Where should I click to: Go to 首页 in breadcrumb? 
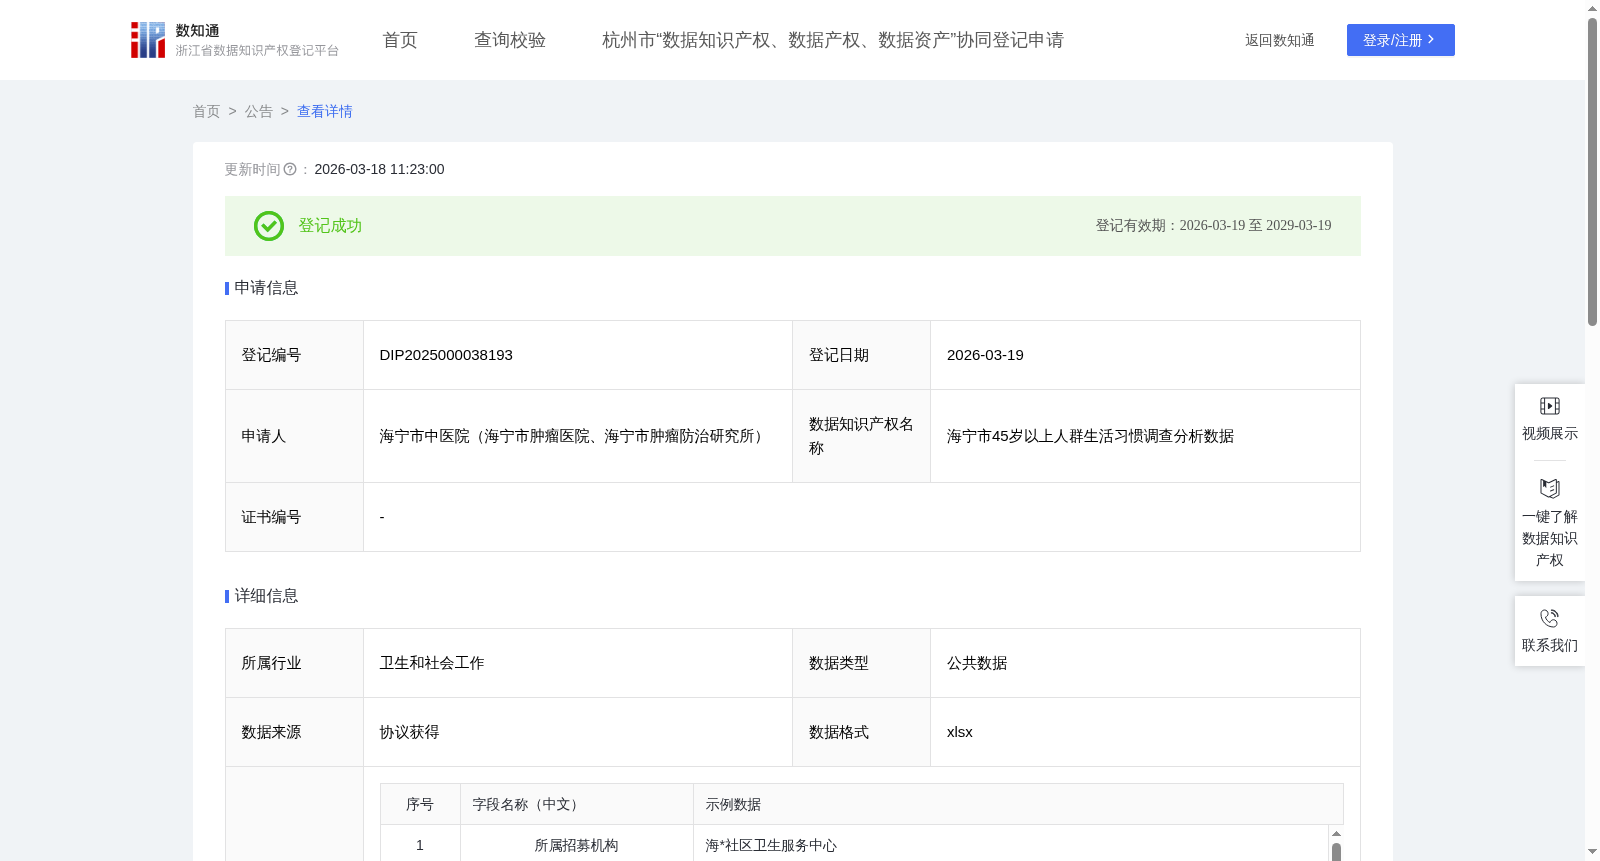point(207,112)
